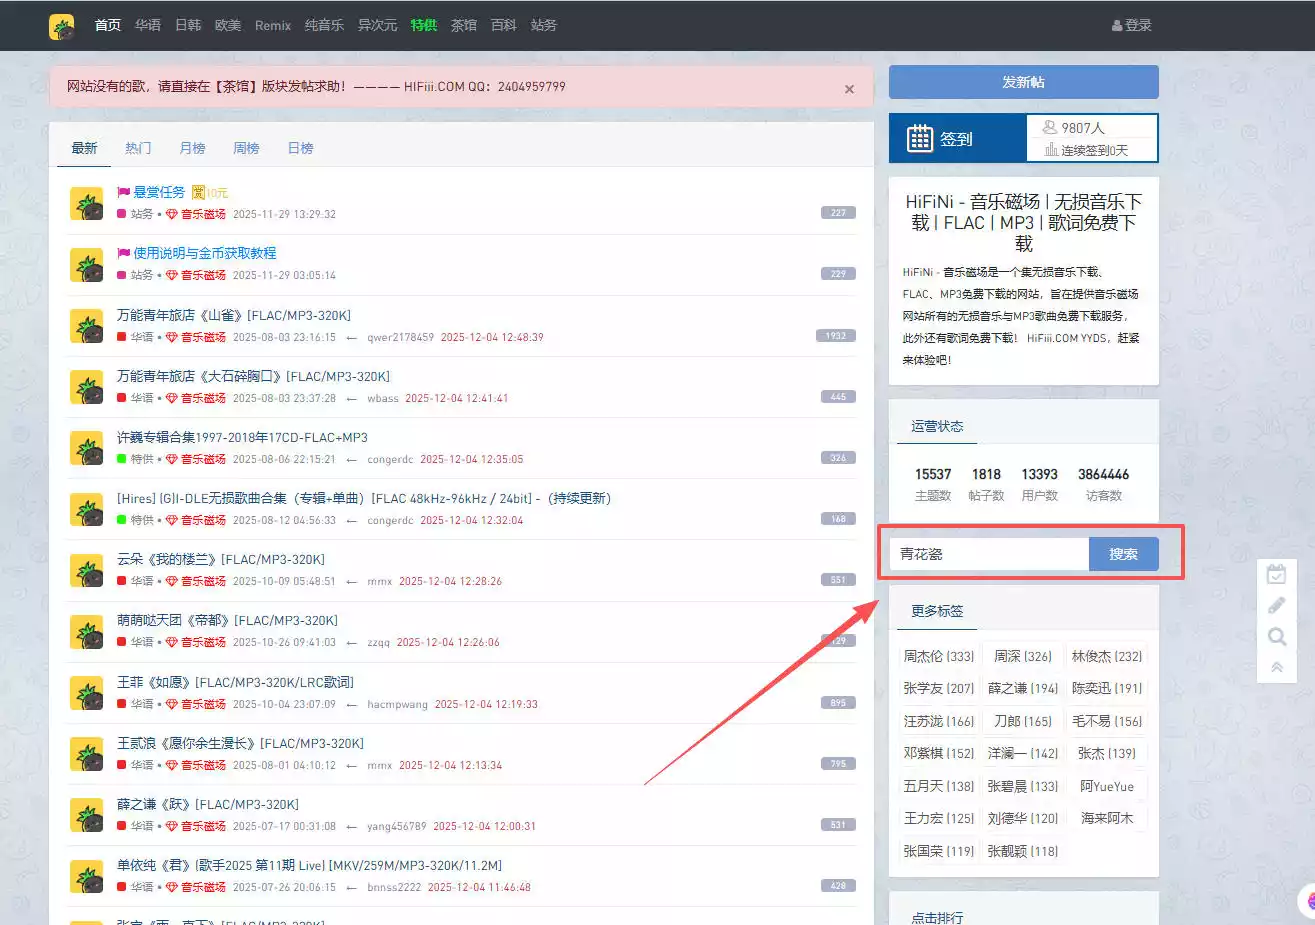Select the 刘德华 (120) tag
Image resolution: width=1315 pixels, height=925 pixels.
tap(1022, 818)
